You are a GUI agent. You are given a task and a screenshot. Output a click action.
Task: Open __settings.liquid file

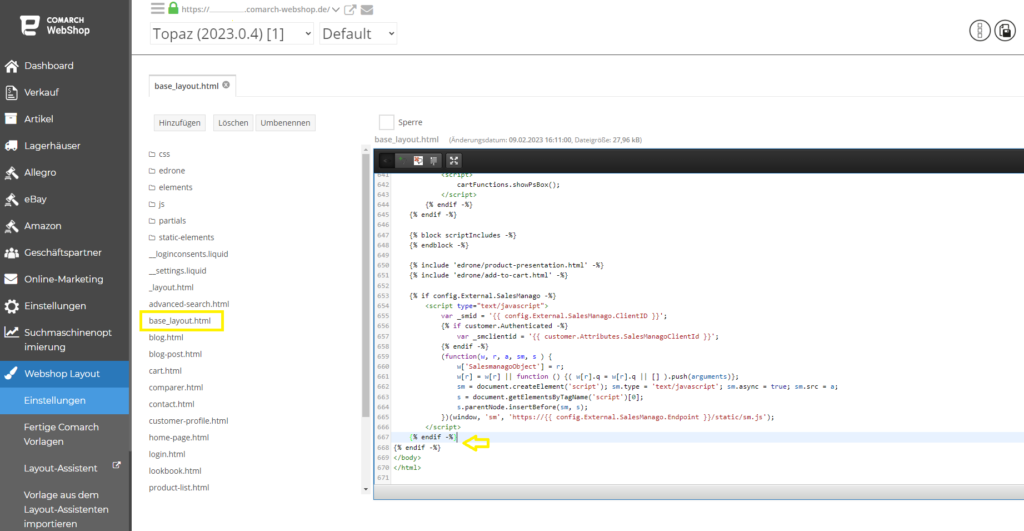177,270
